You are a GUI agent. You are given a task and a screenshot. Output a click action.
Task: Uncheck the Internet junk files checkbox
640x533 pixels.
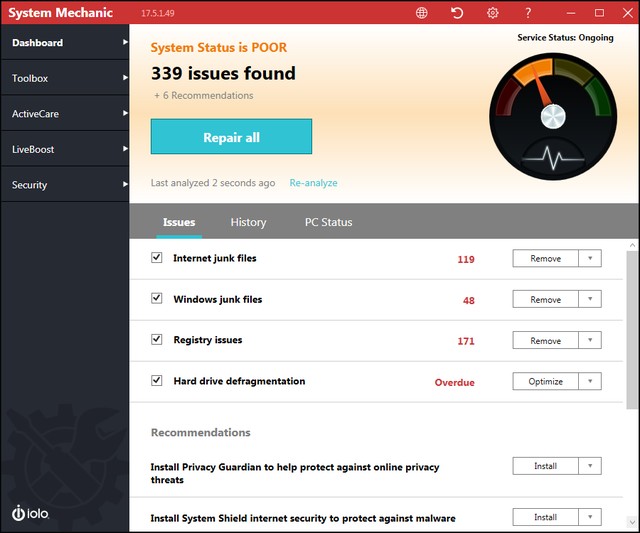point(156,258)
